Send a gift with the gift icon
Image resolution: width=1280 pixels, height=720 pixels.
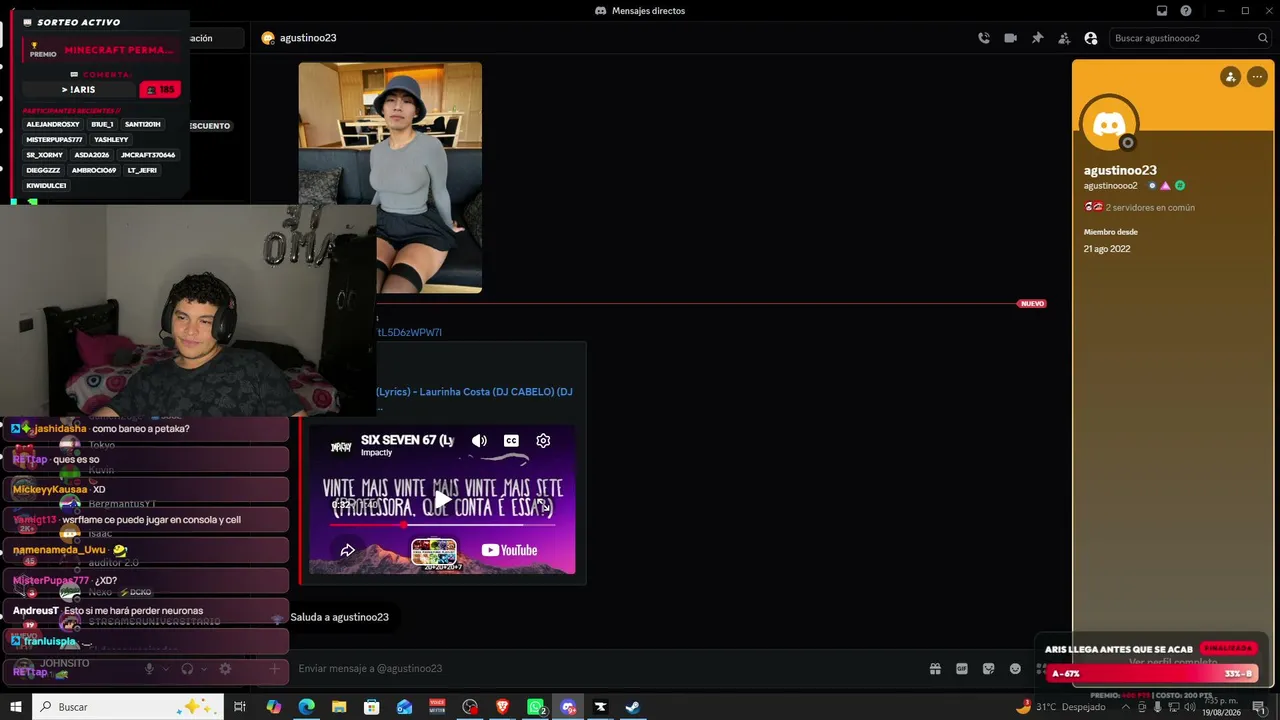[935, 669]
